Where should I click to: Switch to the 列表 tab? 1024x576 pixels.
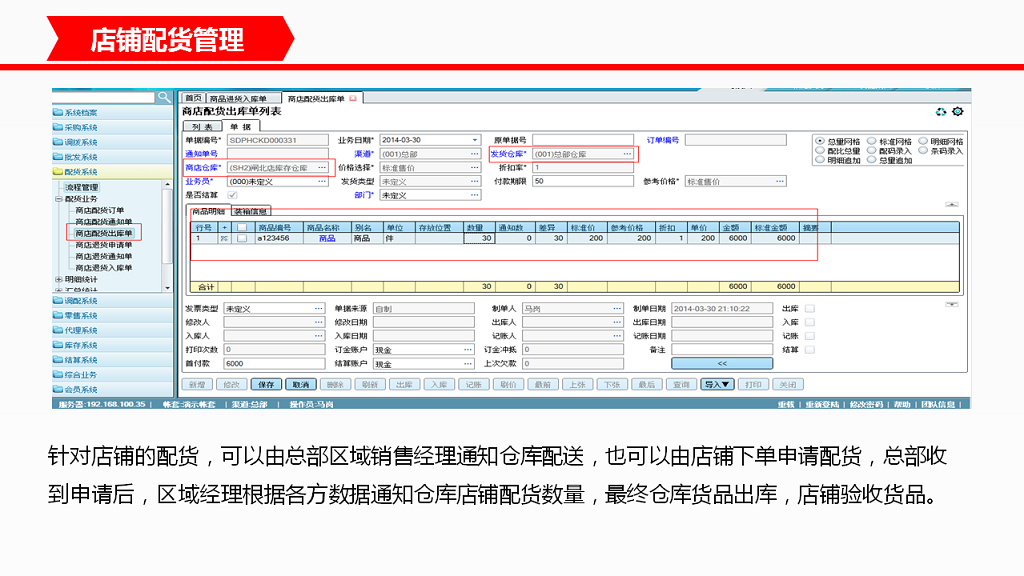201,126
